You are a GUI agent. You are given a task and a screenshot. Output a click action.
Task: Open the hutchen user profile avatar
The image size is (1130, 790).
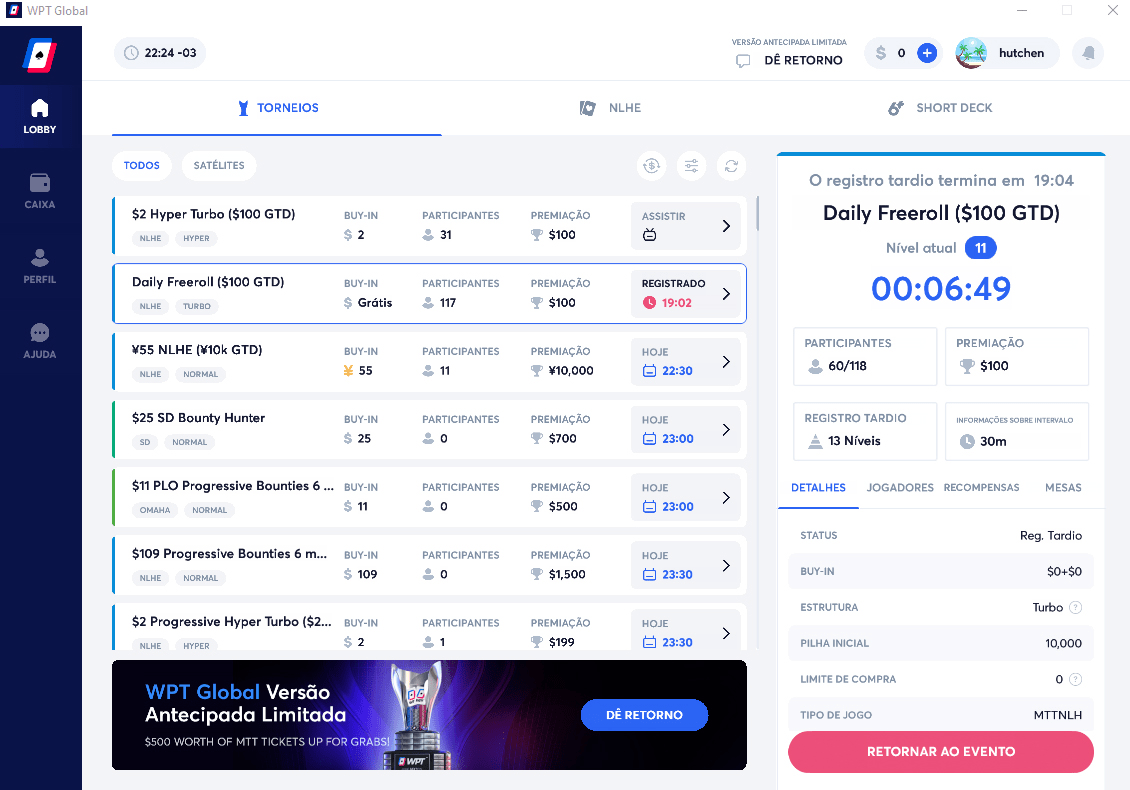[x=971, y=53]
